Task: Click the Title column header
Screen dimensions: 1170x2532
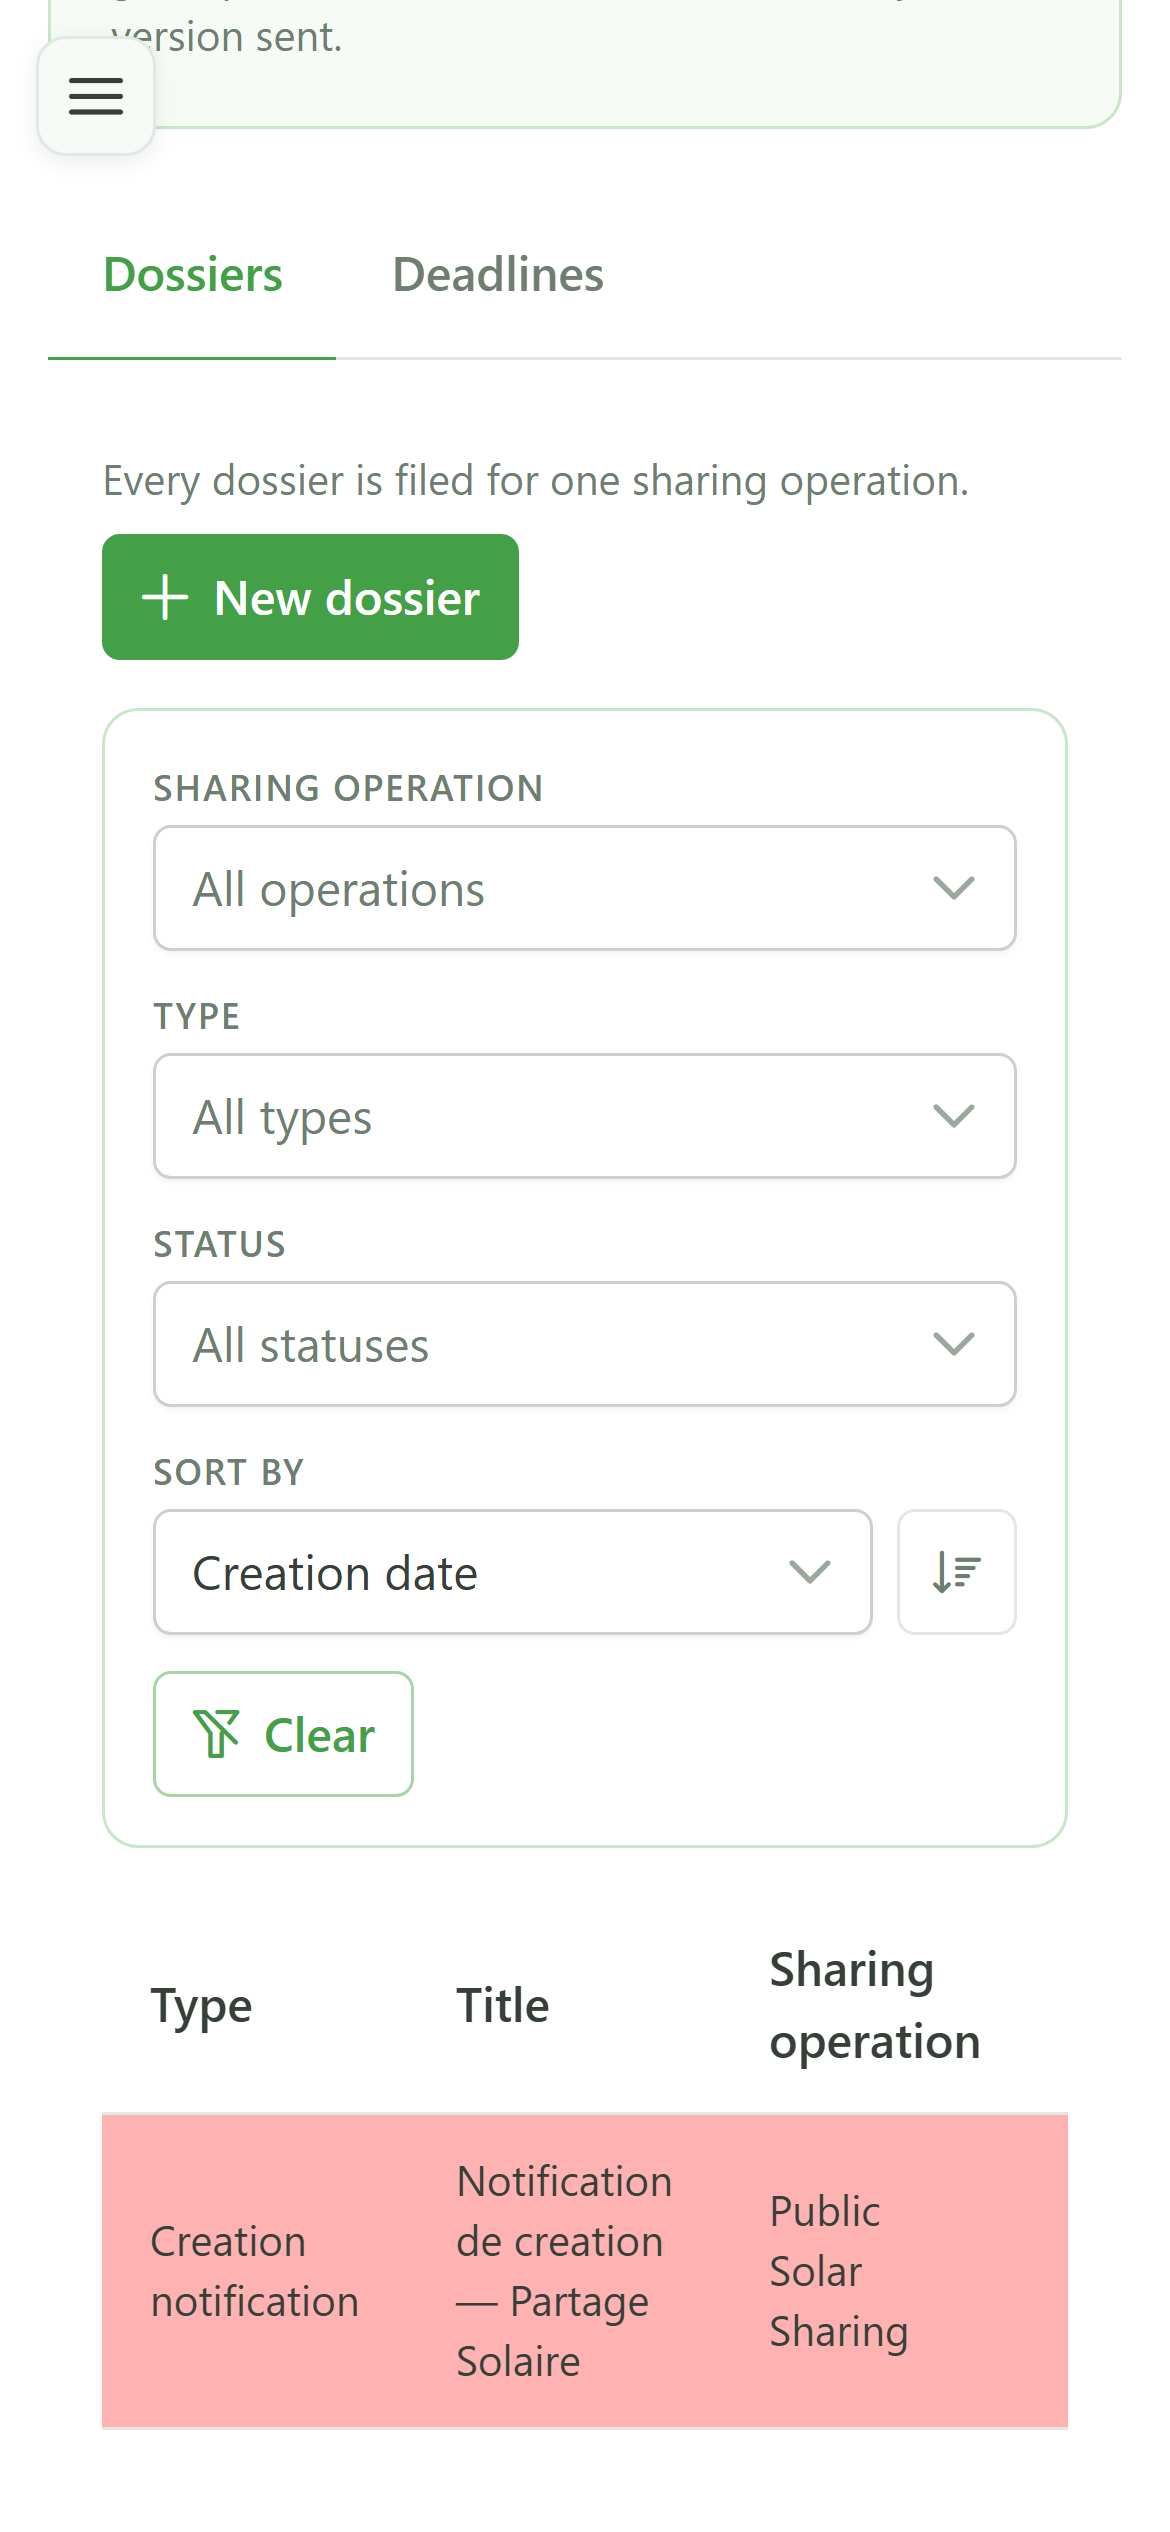Action: coord(503,2006)
